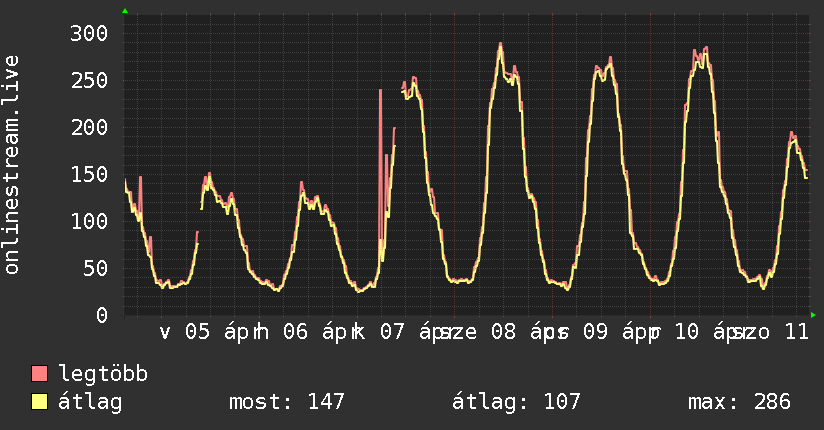Click the '05' date label on x-axis
This screenshot has height=430, width=824.
point(198,332)
